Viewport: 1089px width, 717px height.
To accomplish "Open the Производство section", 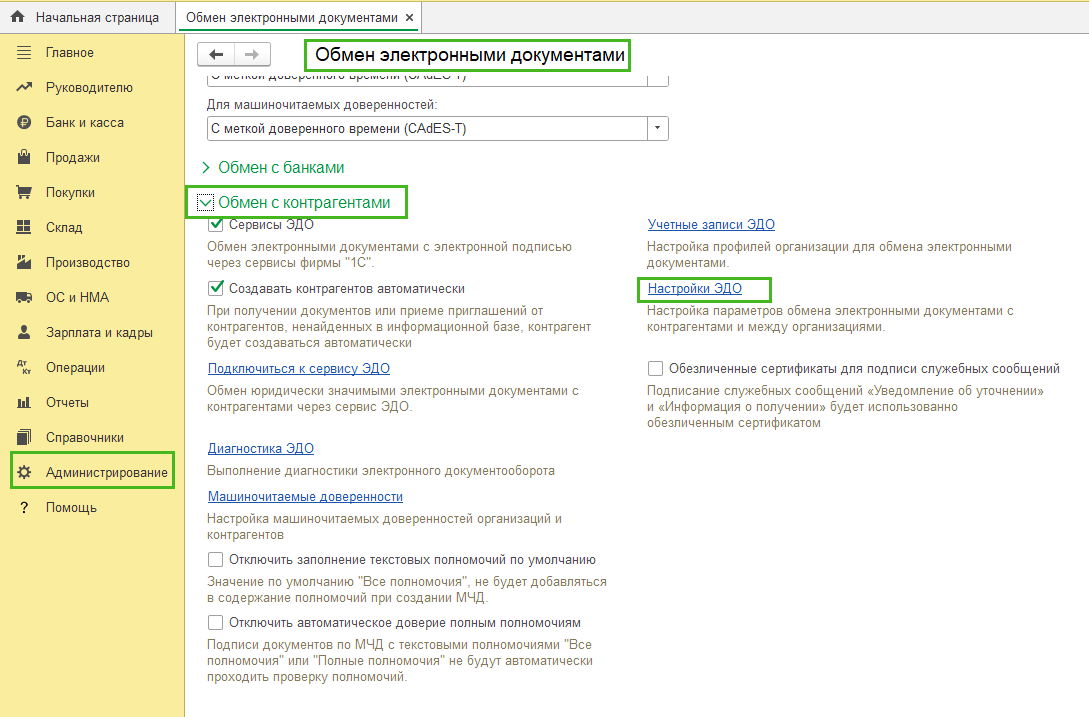I will click(x=88, y=263).
